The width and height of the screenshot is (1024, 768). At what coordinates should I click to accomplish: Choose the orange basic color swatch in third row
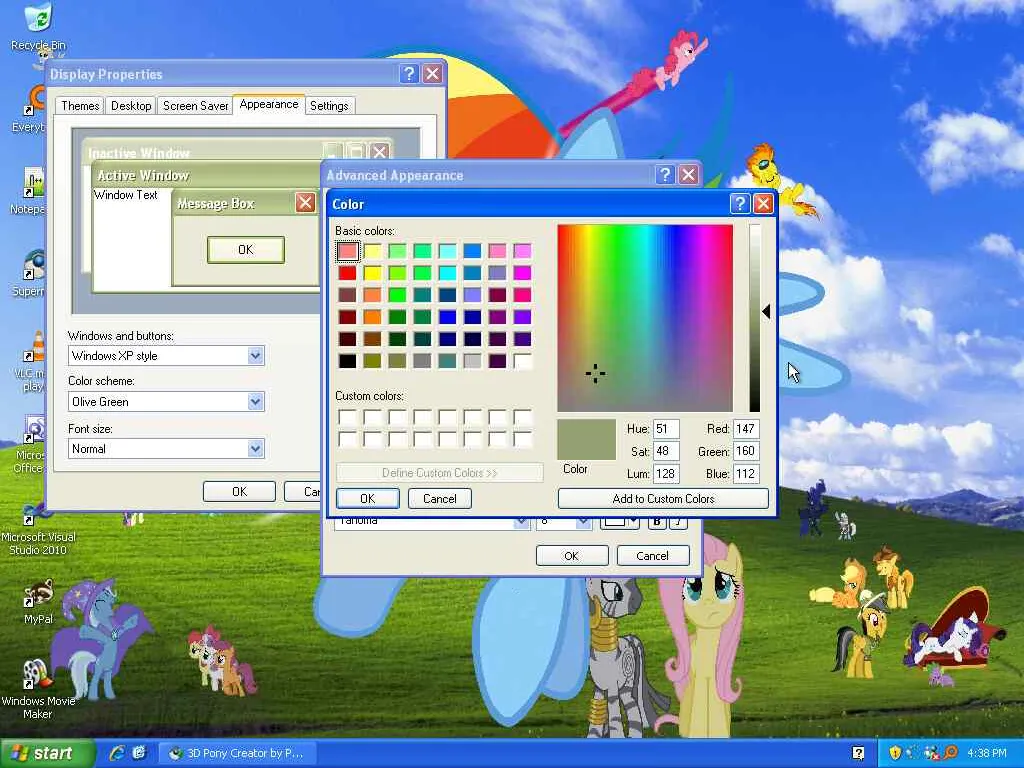coord(372,295)
